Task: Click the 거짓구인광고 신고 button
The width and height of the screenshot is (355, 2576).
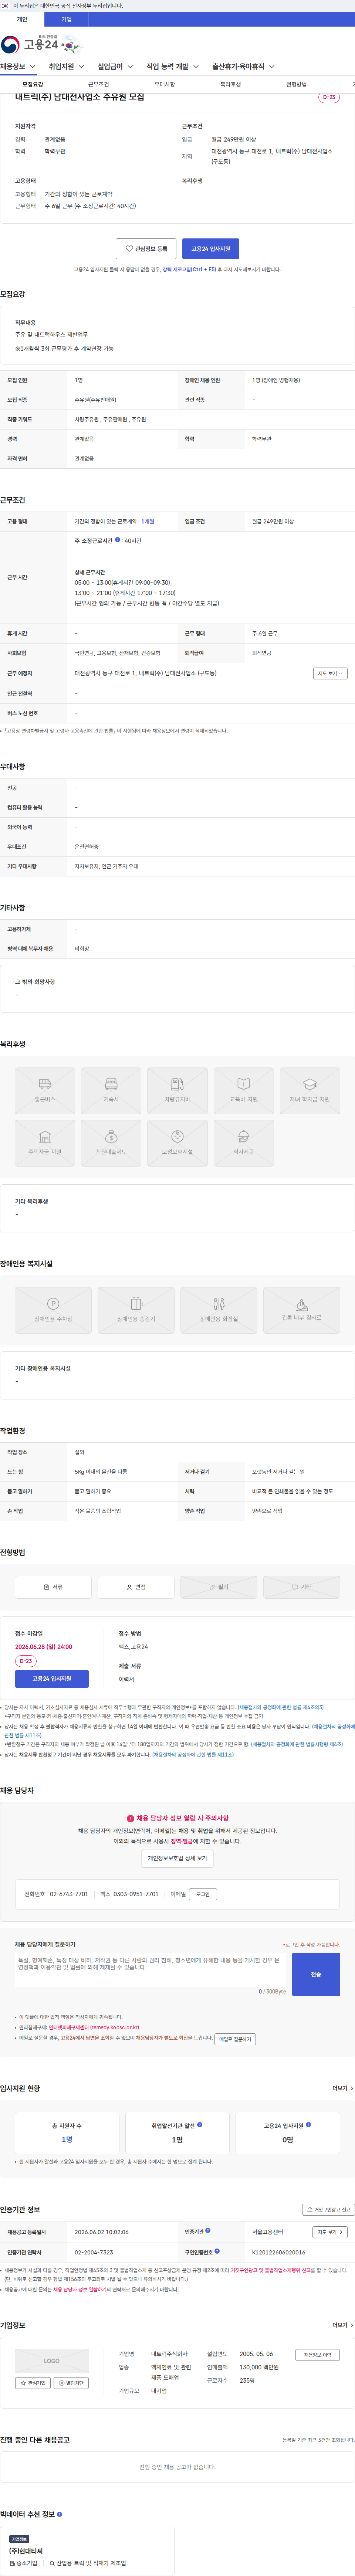Action: pyautogui.click(x=328, y=2210)
